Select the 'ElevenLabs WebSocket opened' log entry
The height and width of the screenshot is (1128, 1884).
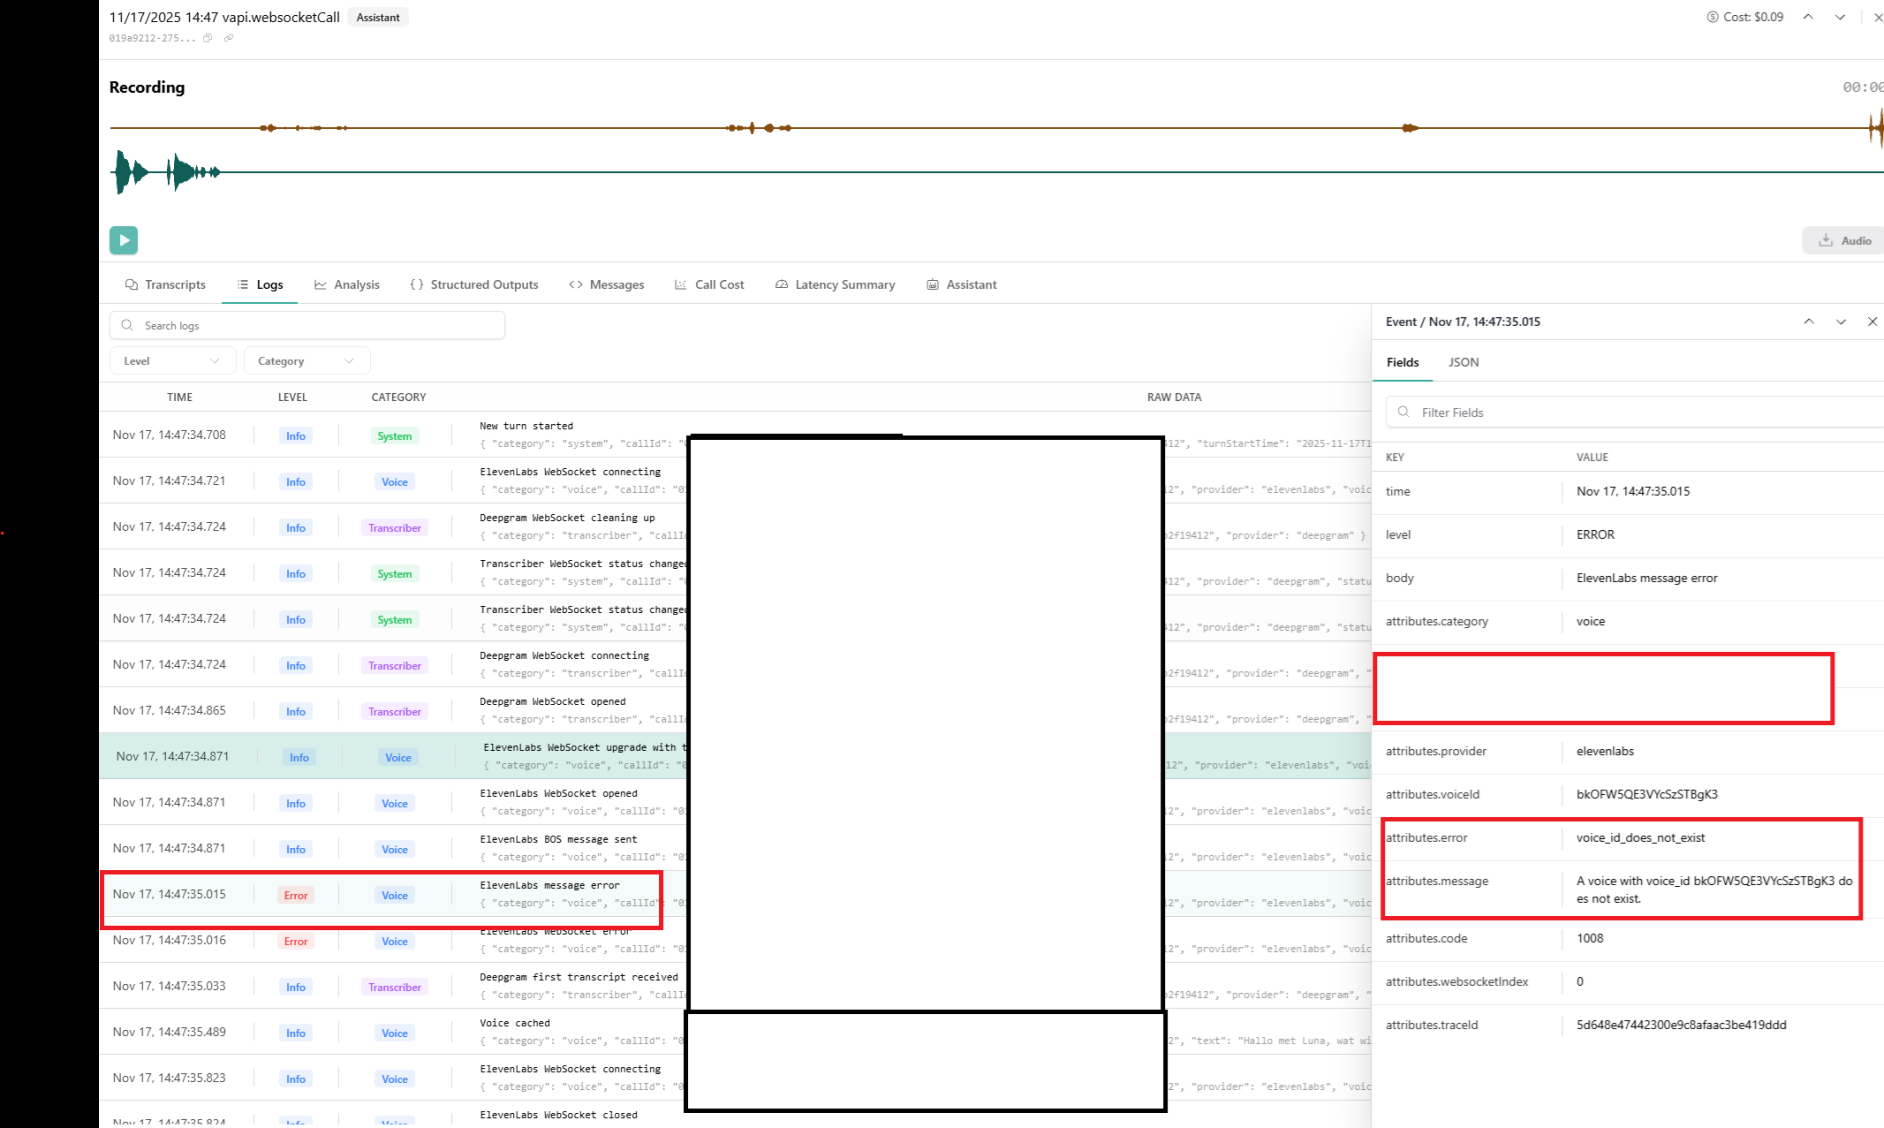(x=735, y=803)
